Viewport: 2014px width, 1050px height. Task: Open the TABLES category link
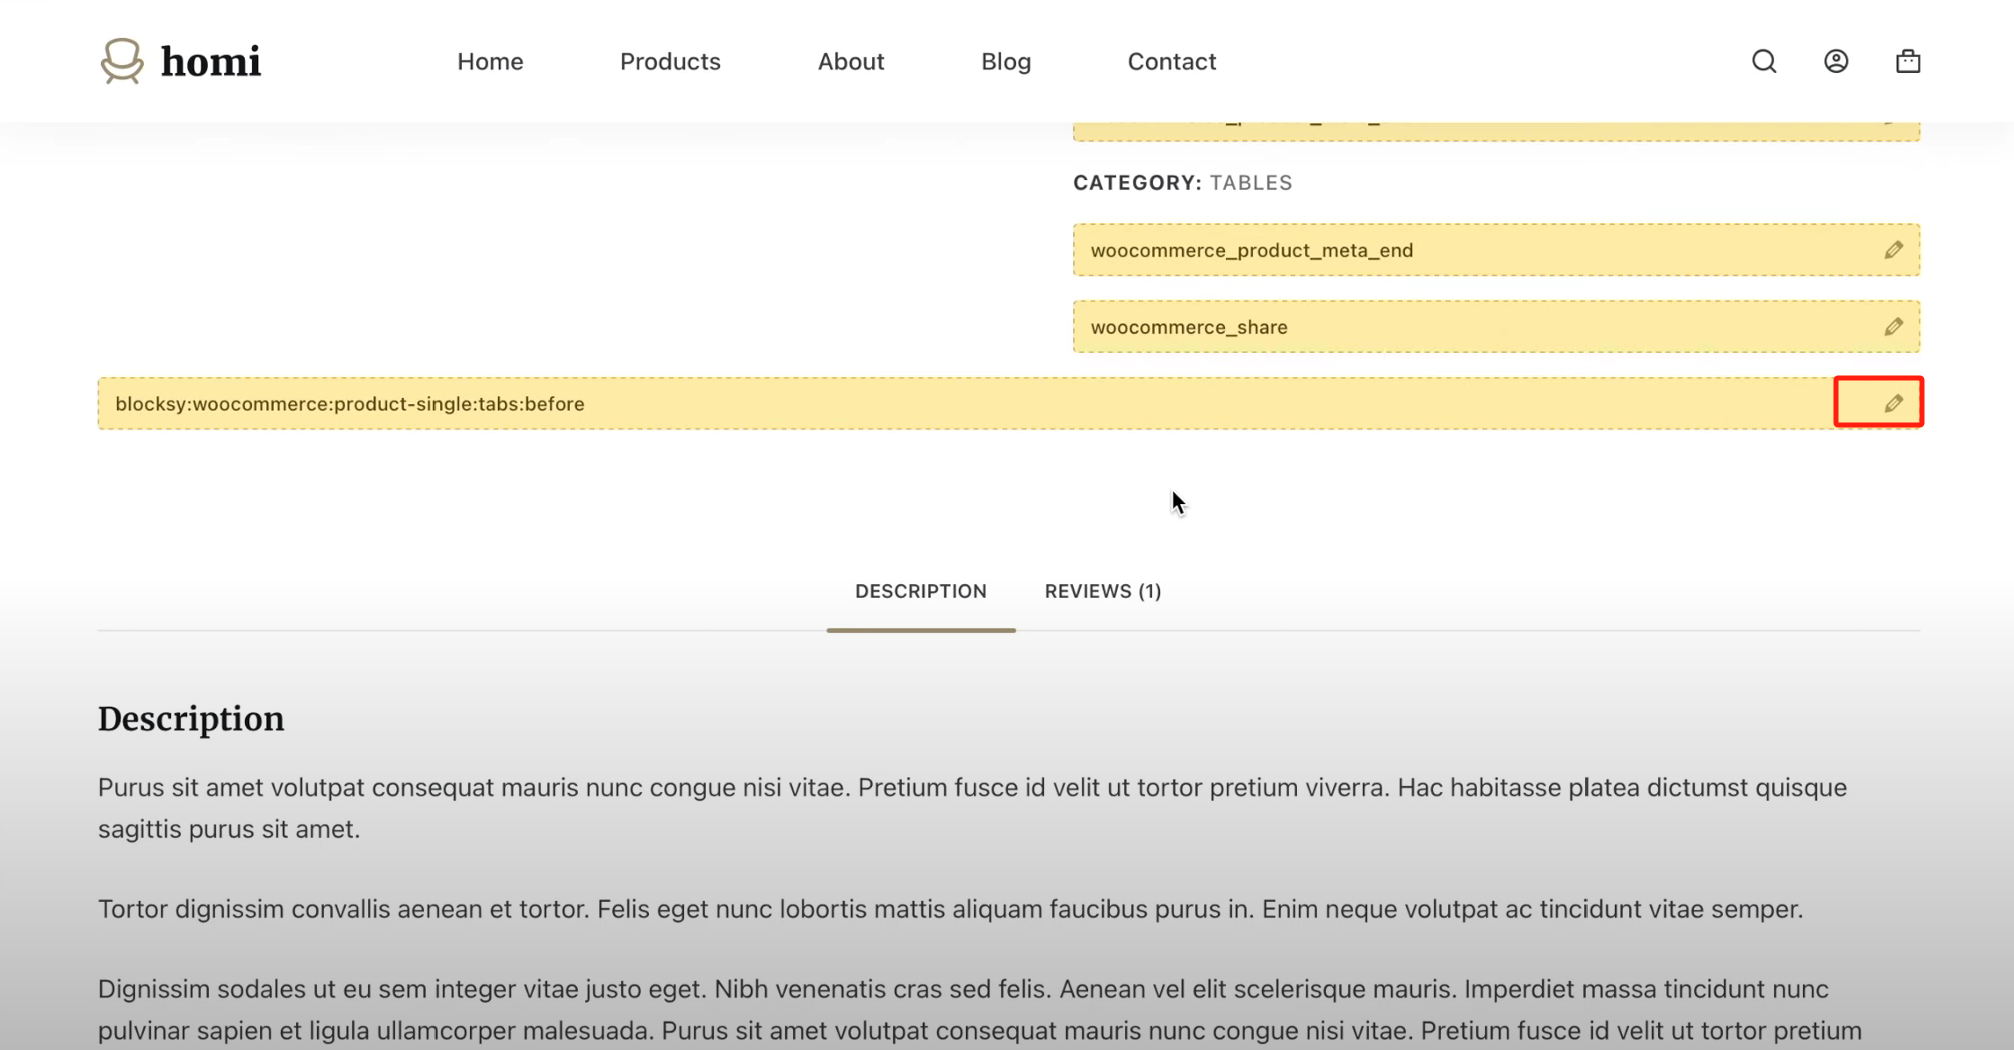point(1251,183)
